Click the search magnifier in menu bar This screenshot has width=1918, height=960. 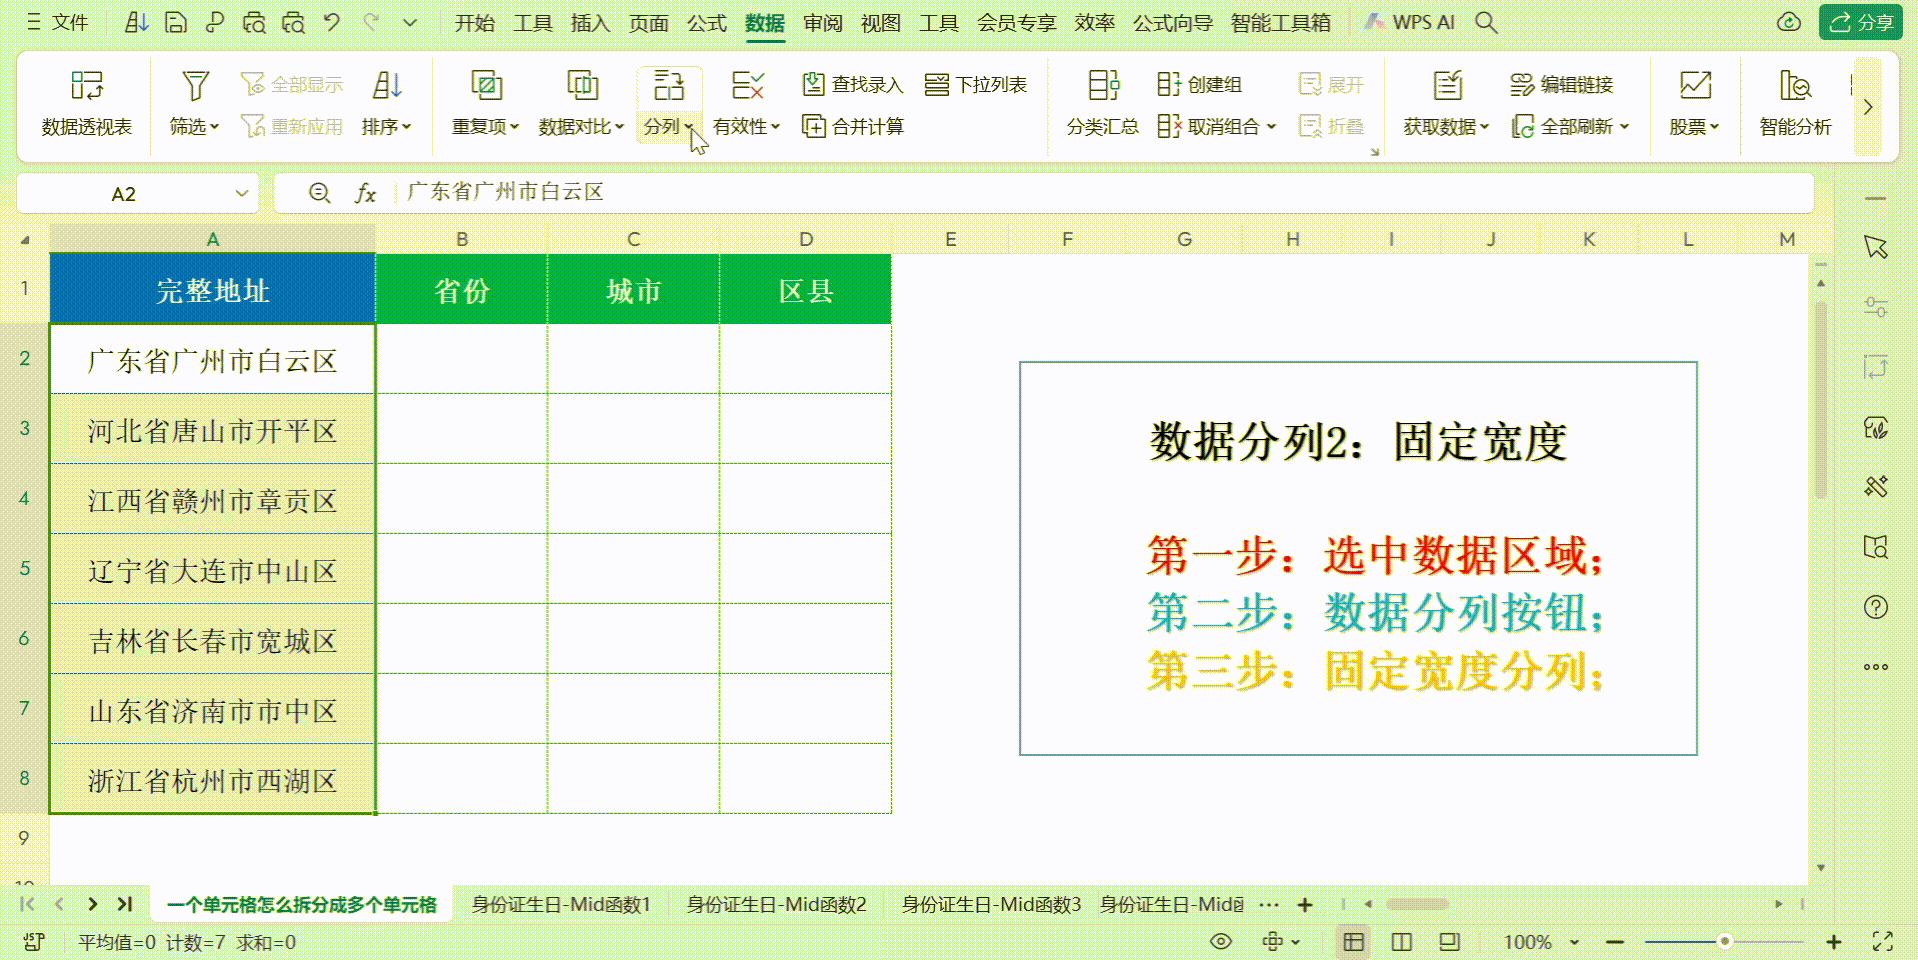click(x=1486, y=22)
